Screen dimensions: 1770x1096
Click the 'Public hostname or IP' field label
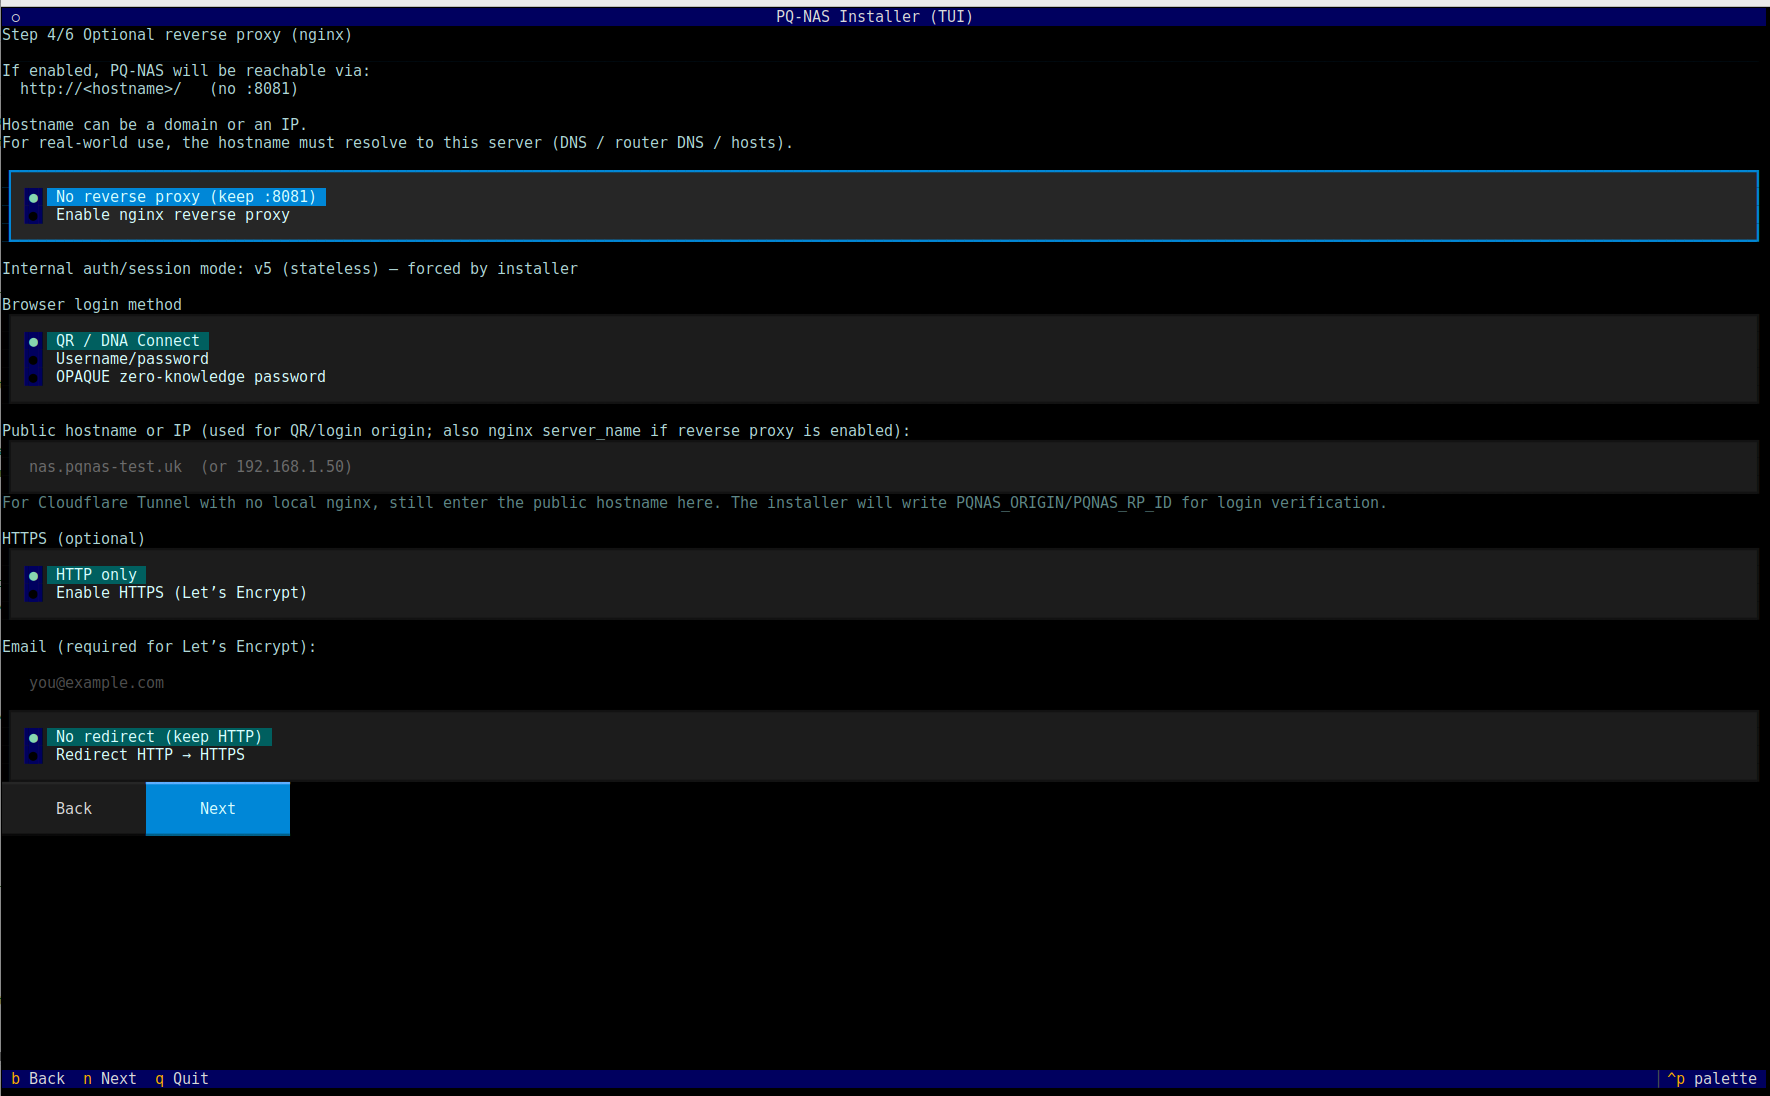456,431
